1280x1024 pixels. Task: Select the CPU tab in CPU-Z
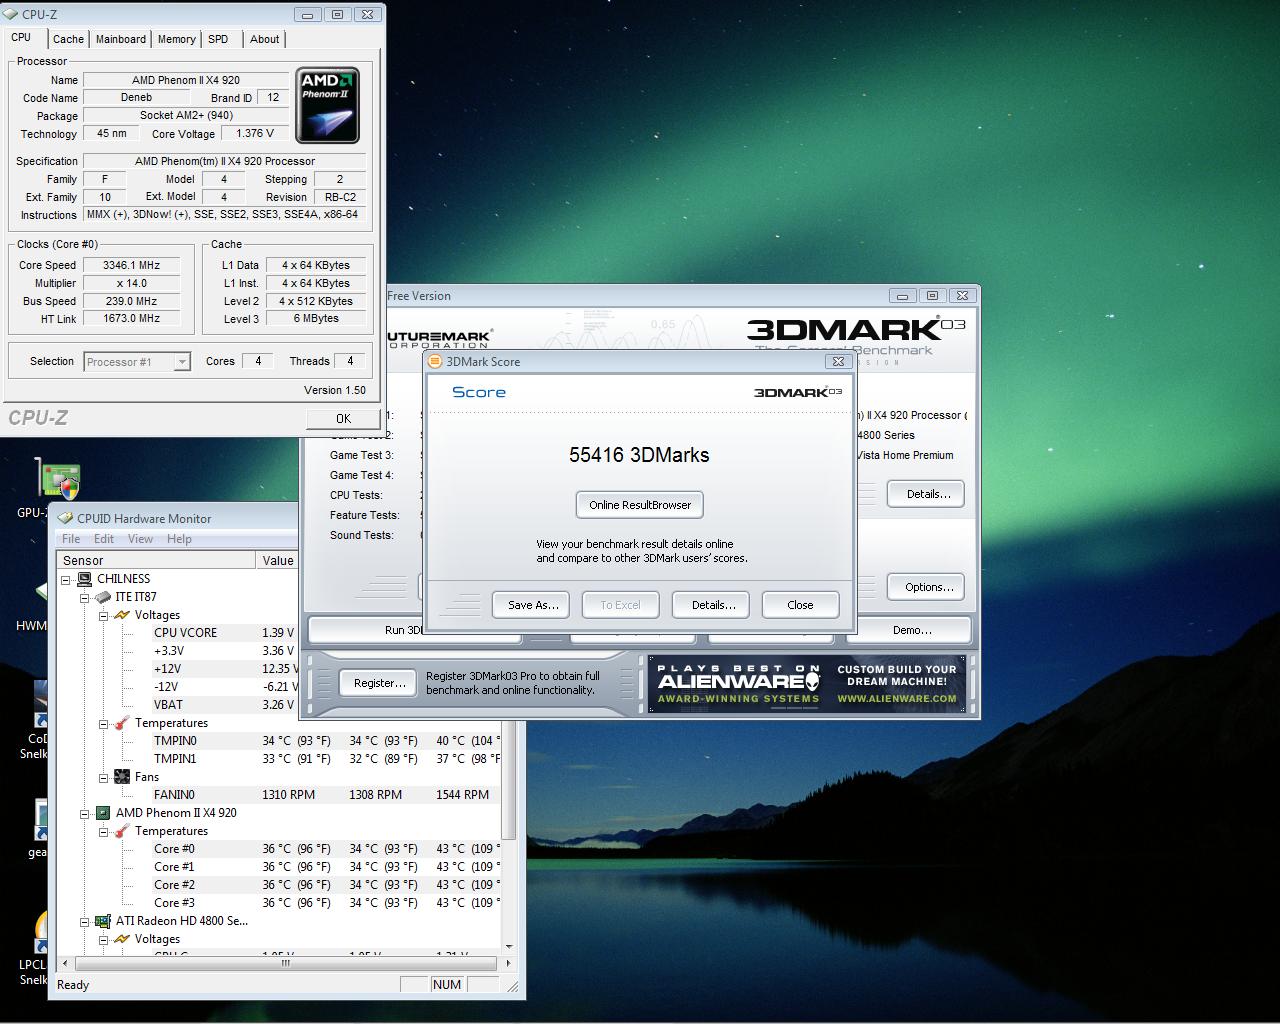tap(21, 37)
